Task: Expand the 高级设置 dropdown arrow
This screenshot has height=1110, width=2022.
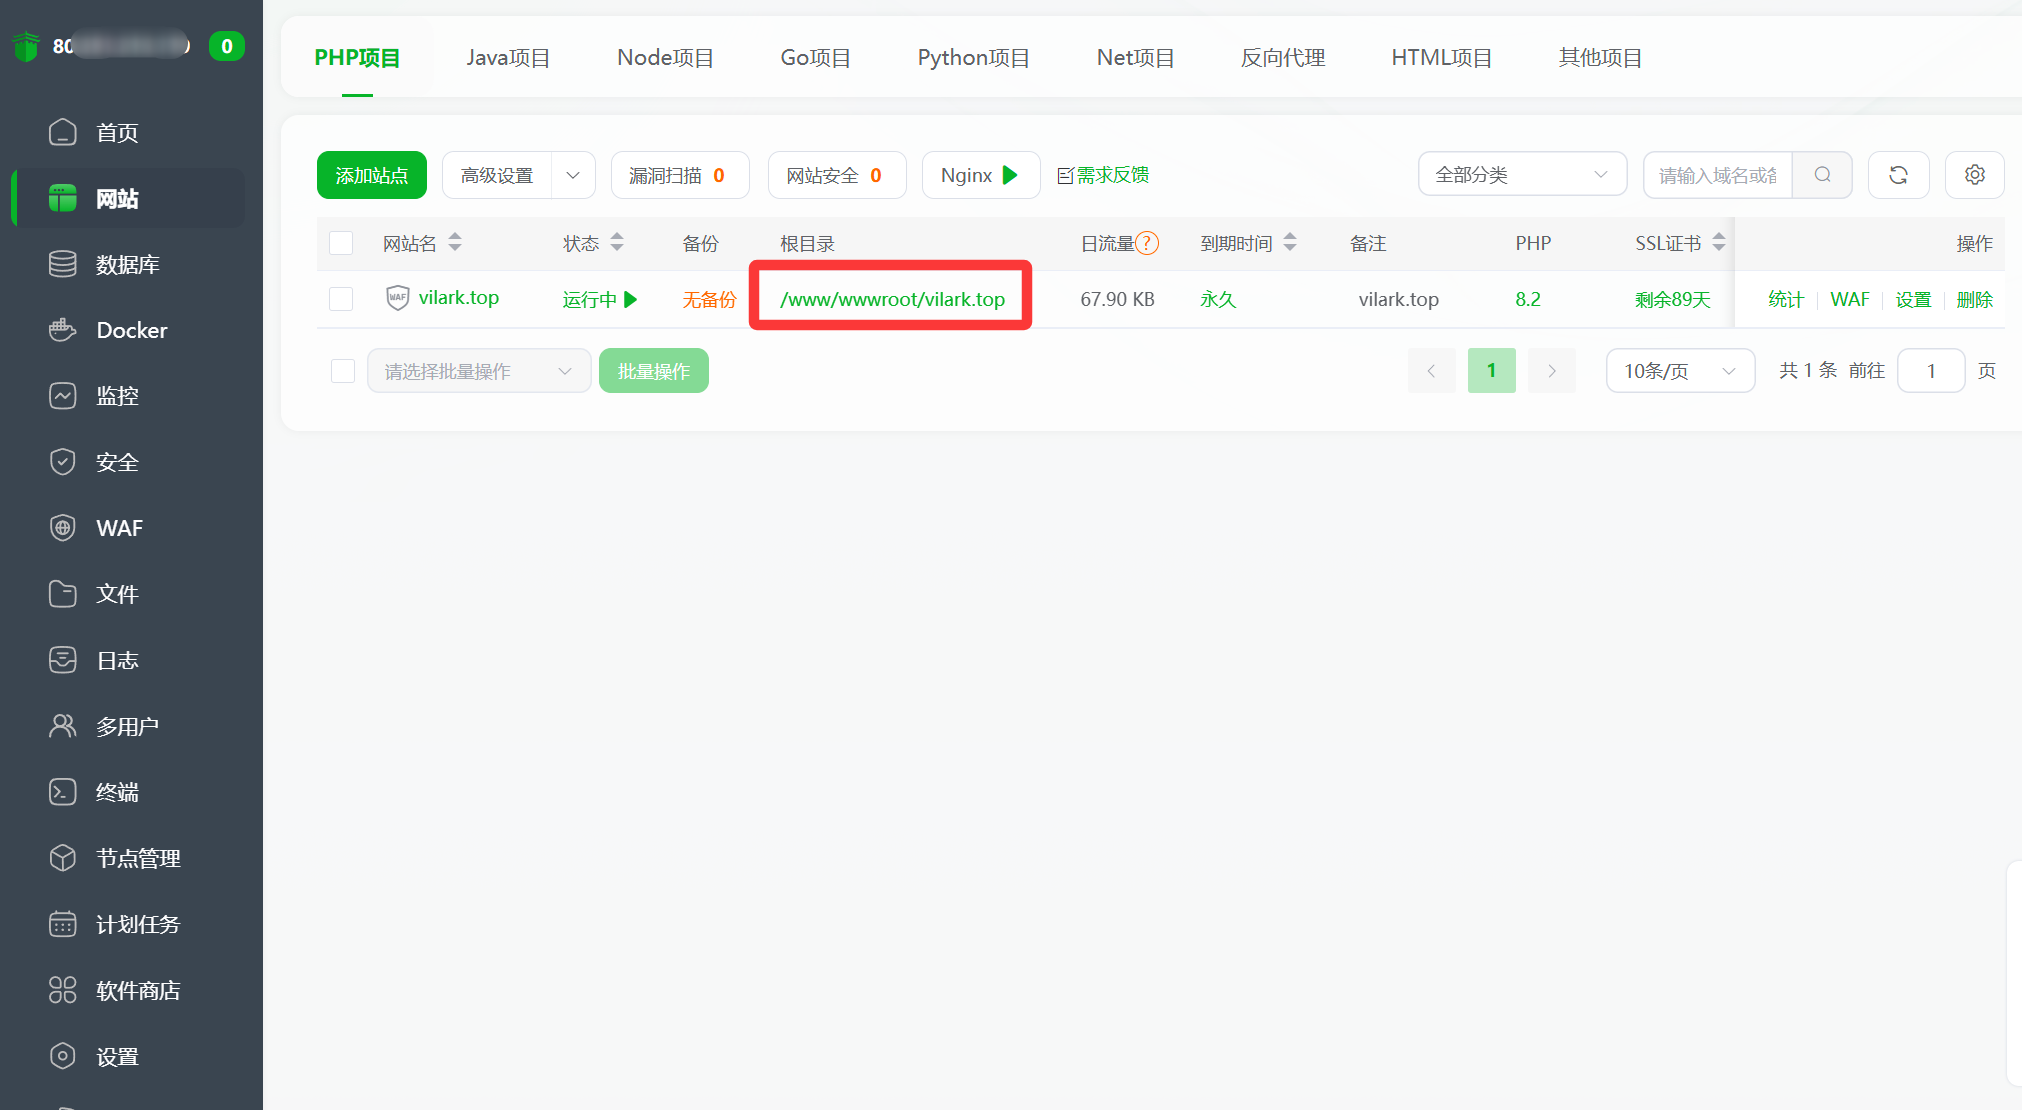Action: [x=573, y=175]
